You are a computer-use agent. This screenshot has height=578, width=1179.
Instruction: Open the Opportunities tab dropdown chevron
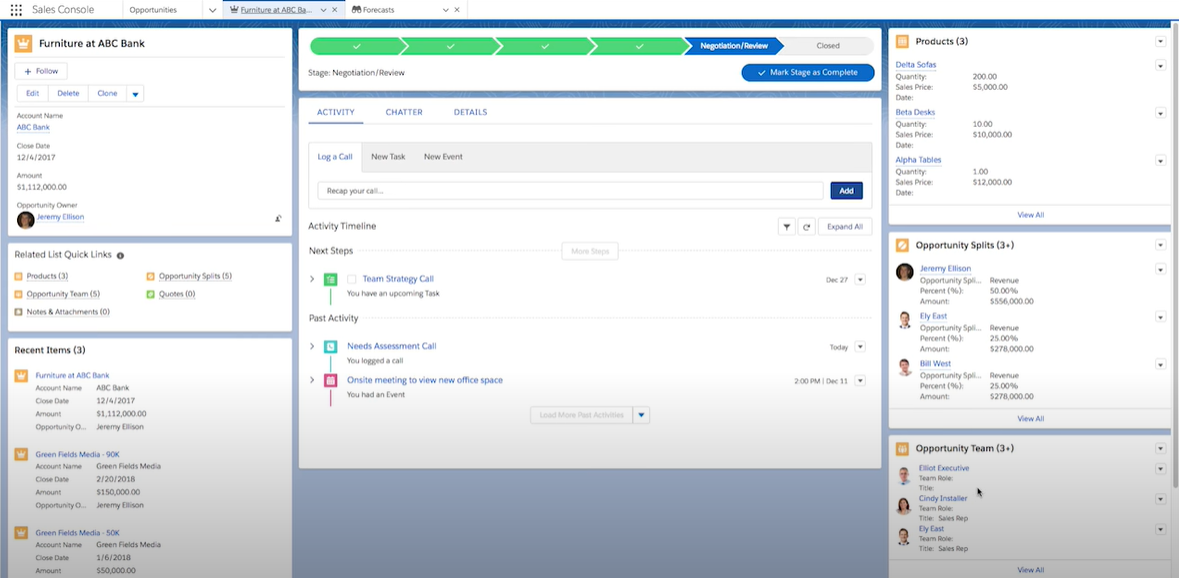[x=211, y=9]
